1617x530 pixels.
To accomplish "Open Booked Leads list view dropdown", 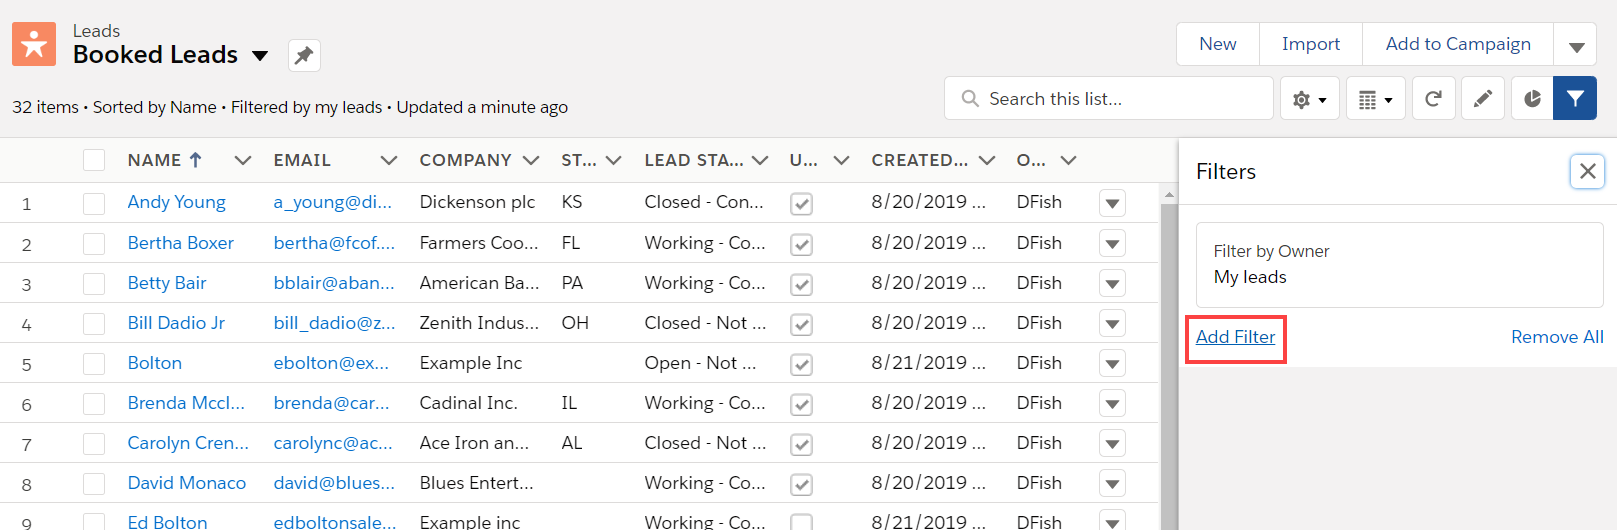I will pyautogui.click(x=260, y=56).
